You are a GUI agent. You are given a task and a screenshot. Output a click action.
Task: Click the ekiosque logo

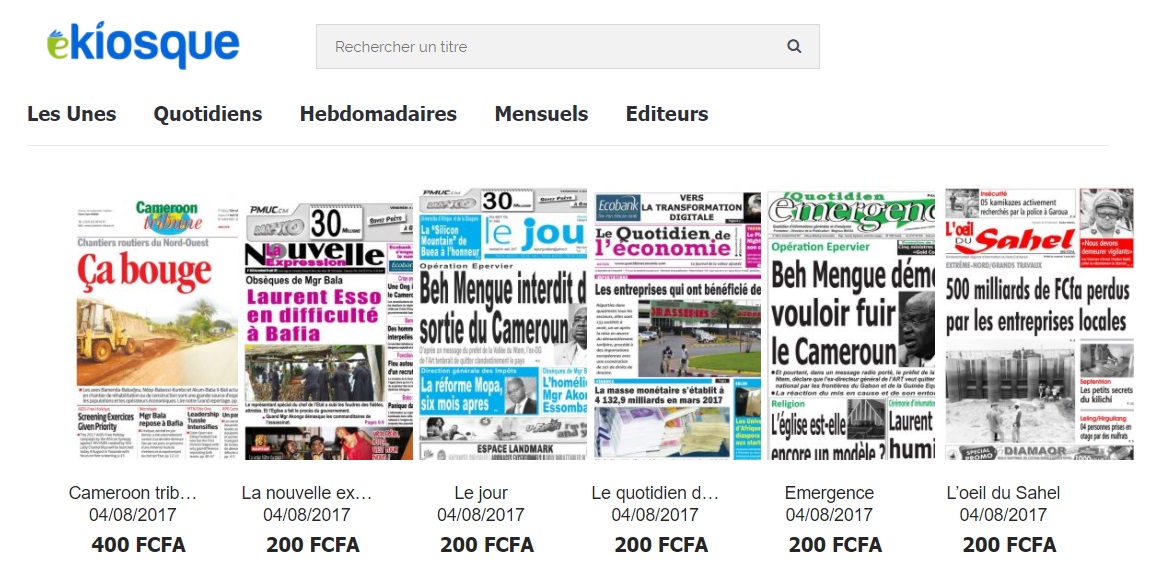[x=143, y=45]
